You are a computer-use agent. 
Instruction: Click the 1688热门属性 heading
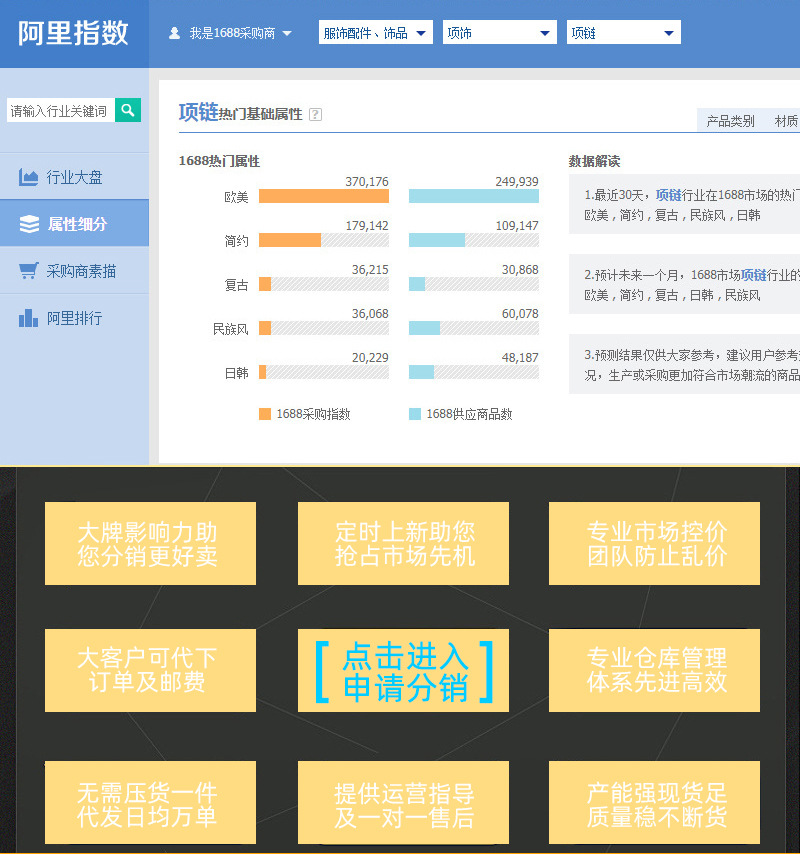point(219,161)
